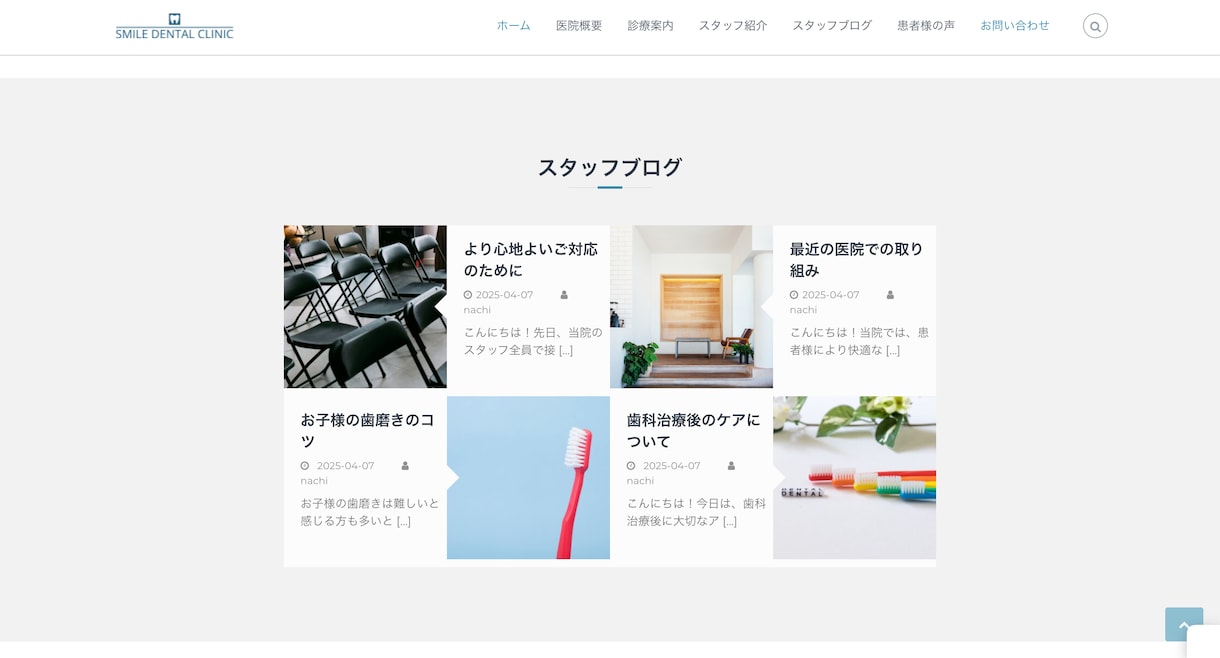This screenshot has width=1220, height=658.
Task: Click author icon on 歯科治療後のケア post
Action: [731, 466]
